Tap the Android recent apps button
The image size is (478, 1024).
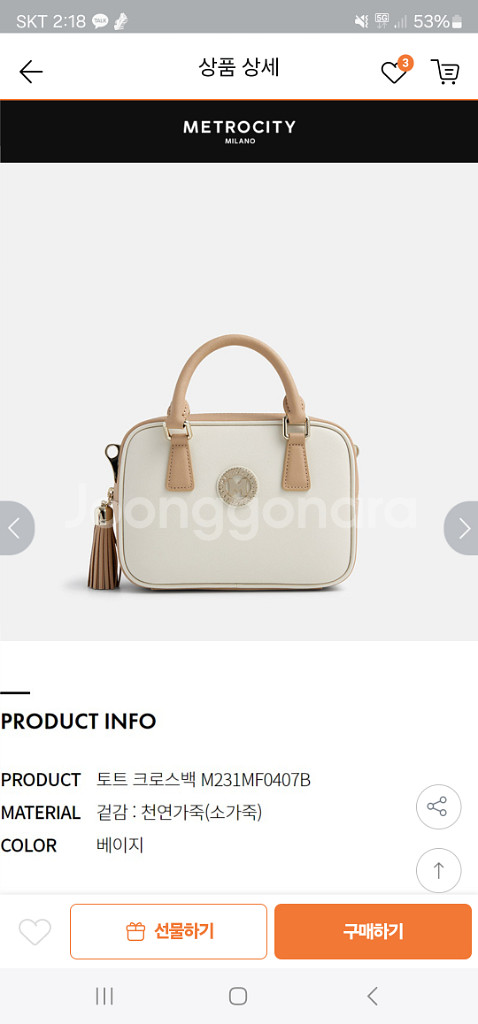(x=104, y=996)
